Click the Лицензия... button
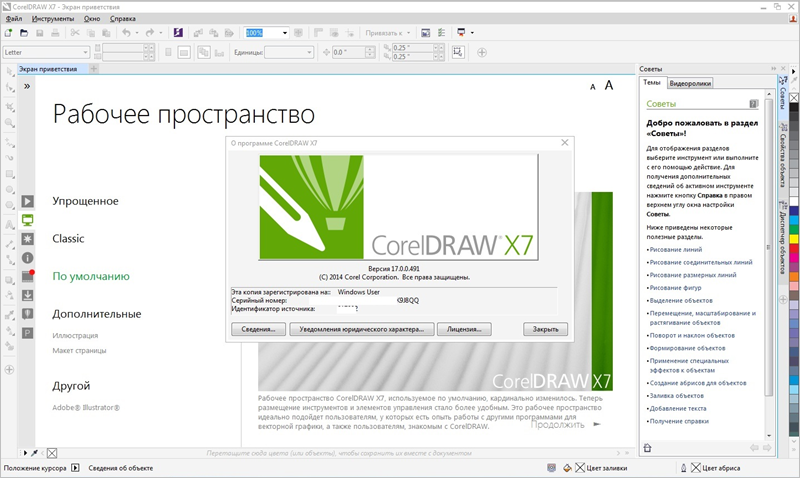 coord(464,329)
